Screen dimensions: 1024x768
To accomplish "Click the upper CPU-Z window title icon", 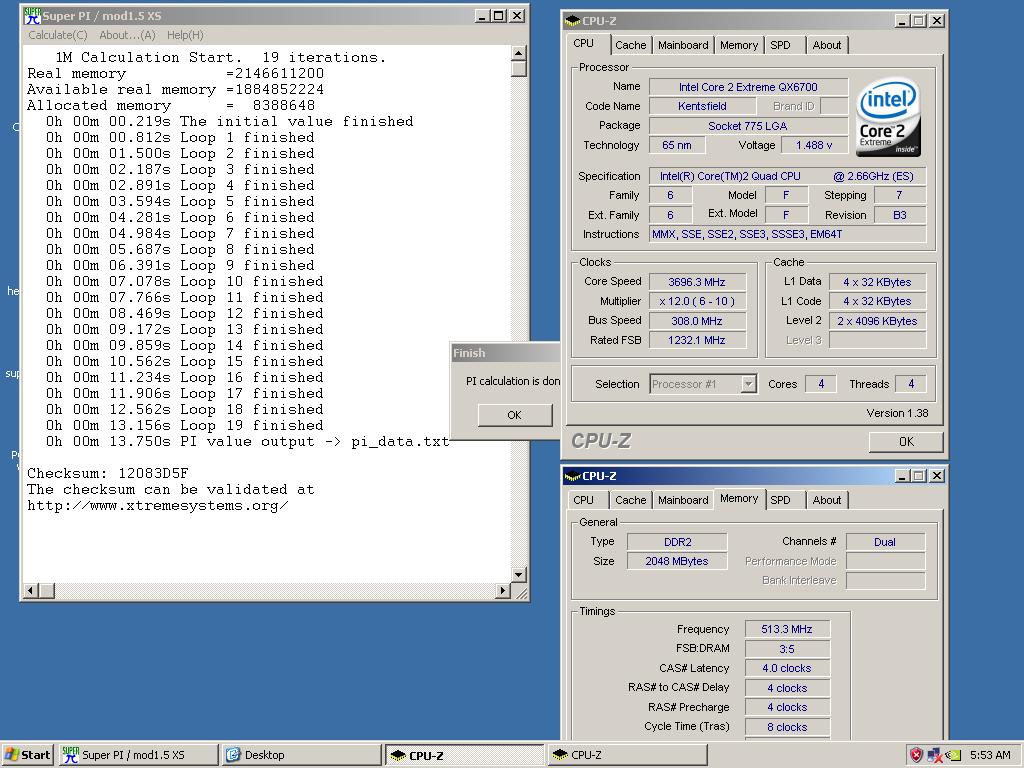I will pos(572,21).
